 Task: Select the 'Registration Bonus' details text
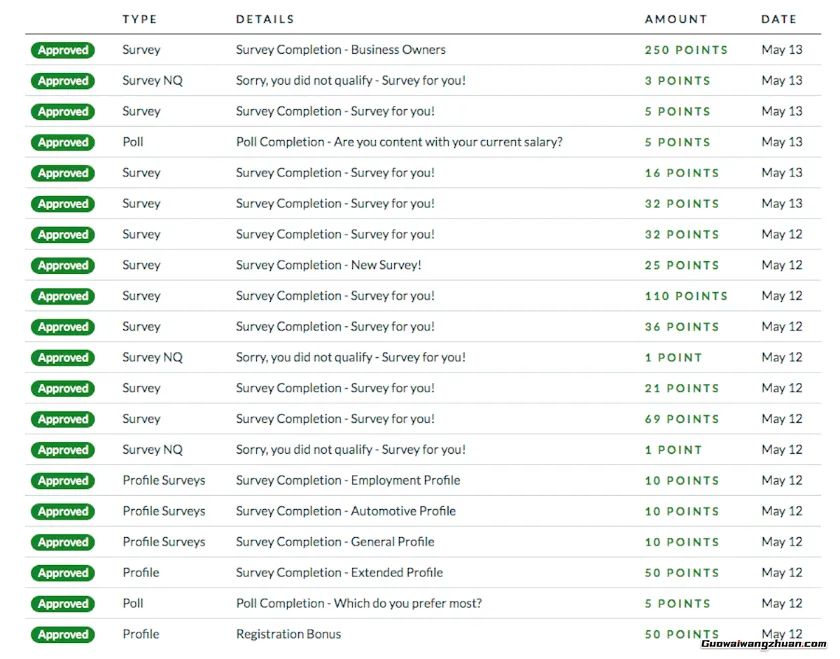pyautogui.click(x=288, y=635)
